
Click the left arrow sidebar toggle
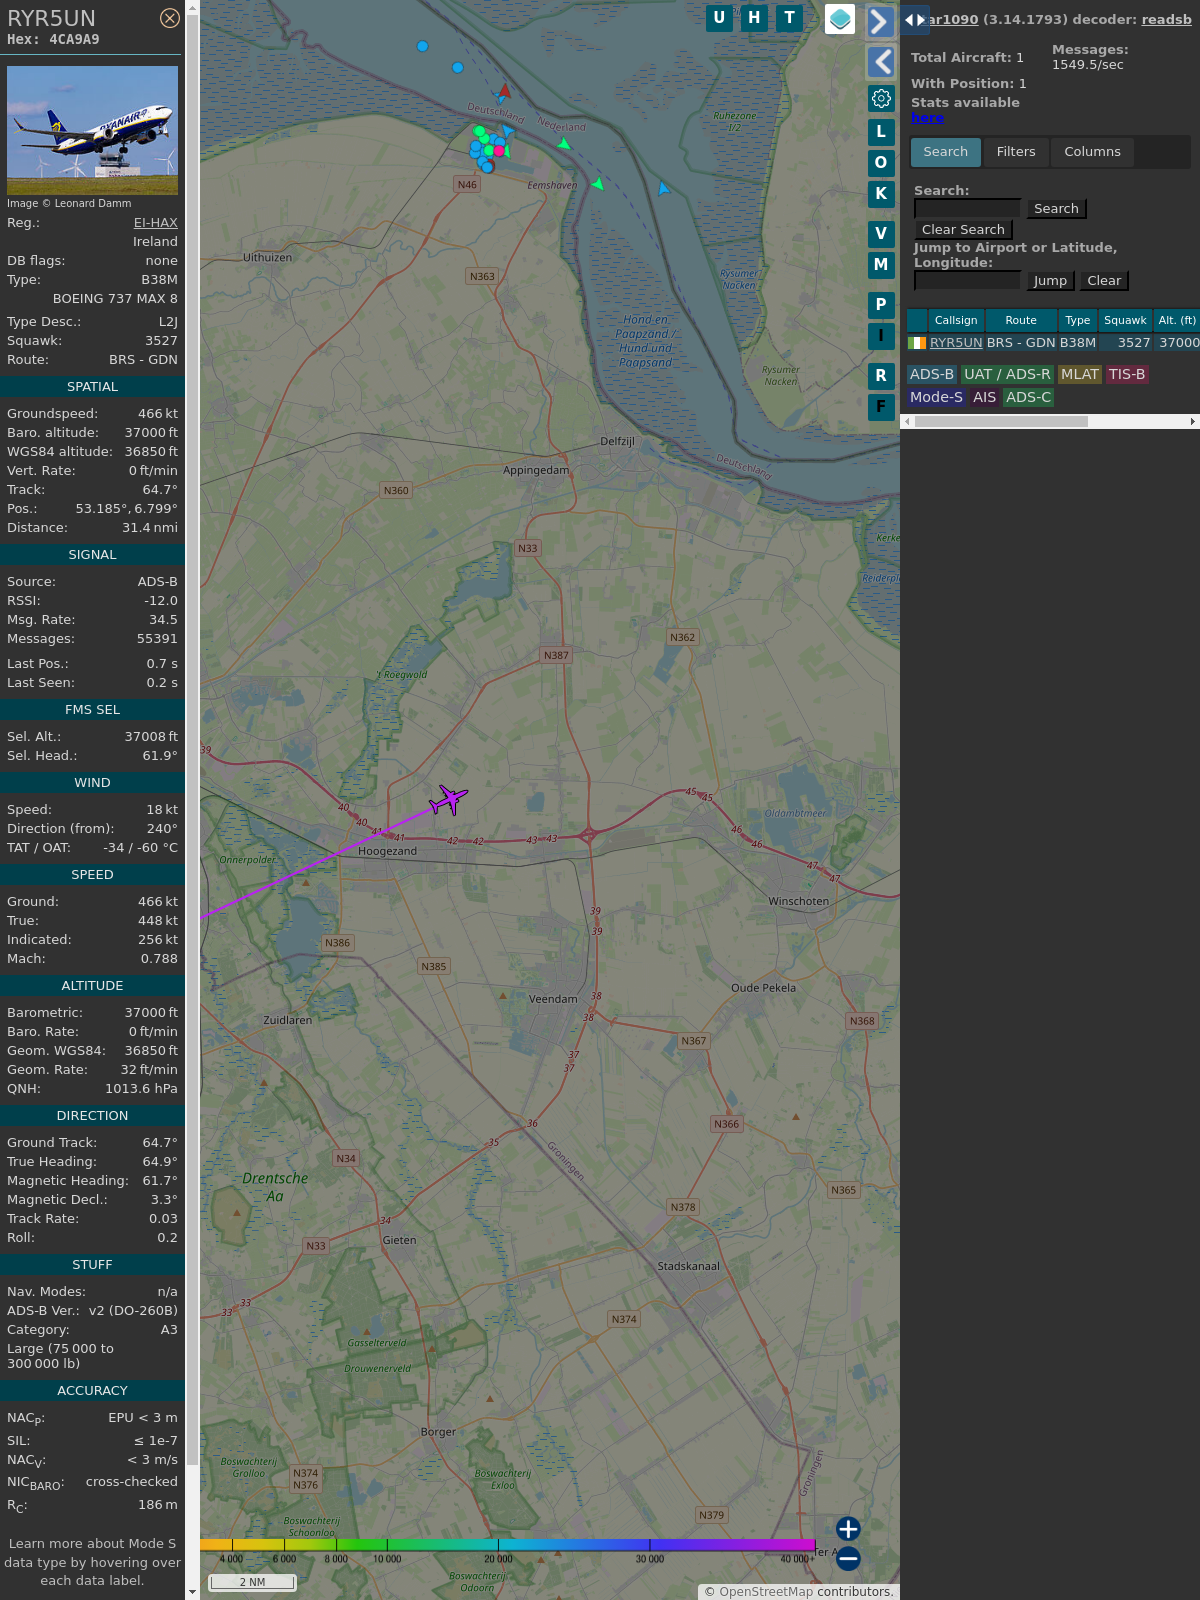point(881,62)
